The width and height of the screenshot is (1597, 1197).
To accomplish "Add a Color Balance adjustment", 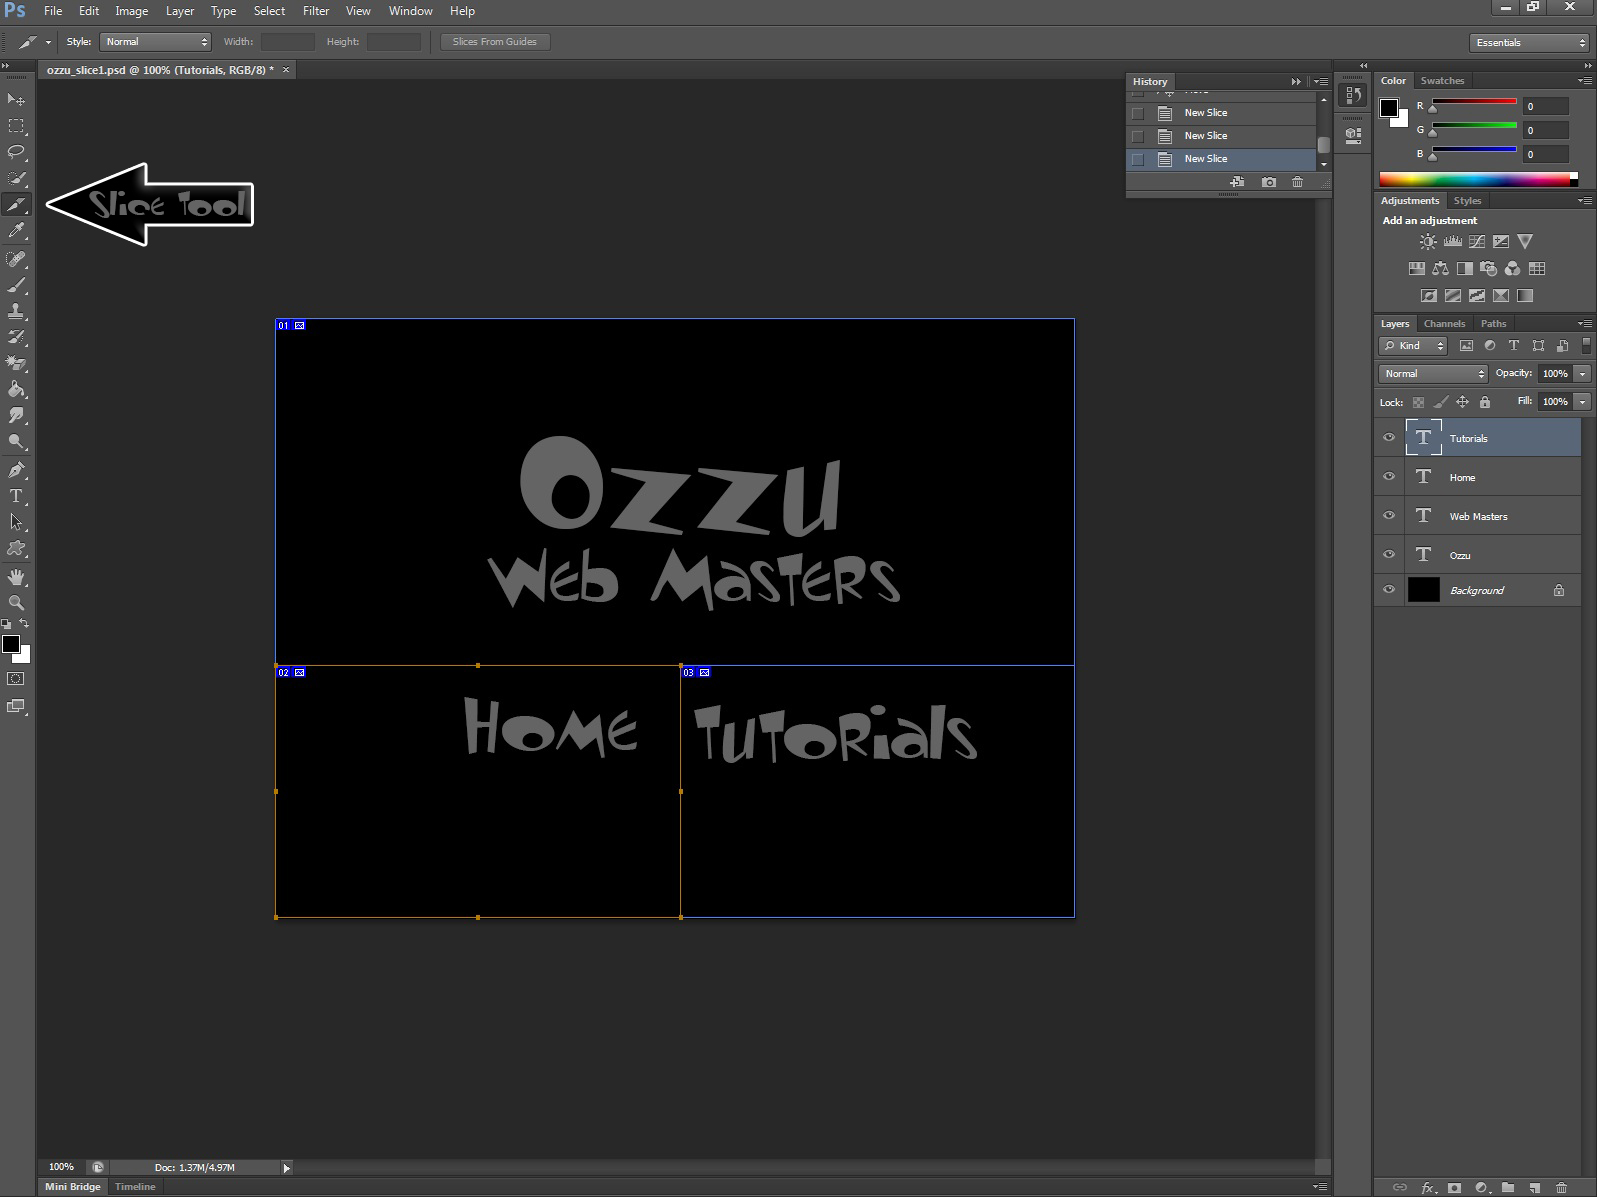I will pyautogui.click(x=1440, y=268).
